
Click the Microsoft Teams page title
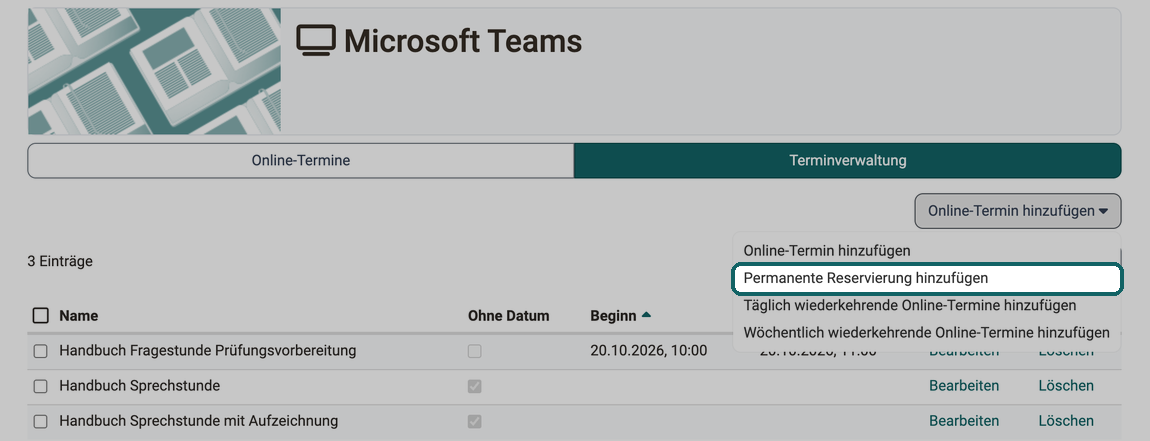coord(463,41)
